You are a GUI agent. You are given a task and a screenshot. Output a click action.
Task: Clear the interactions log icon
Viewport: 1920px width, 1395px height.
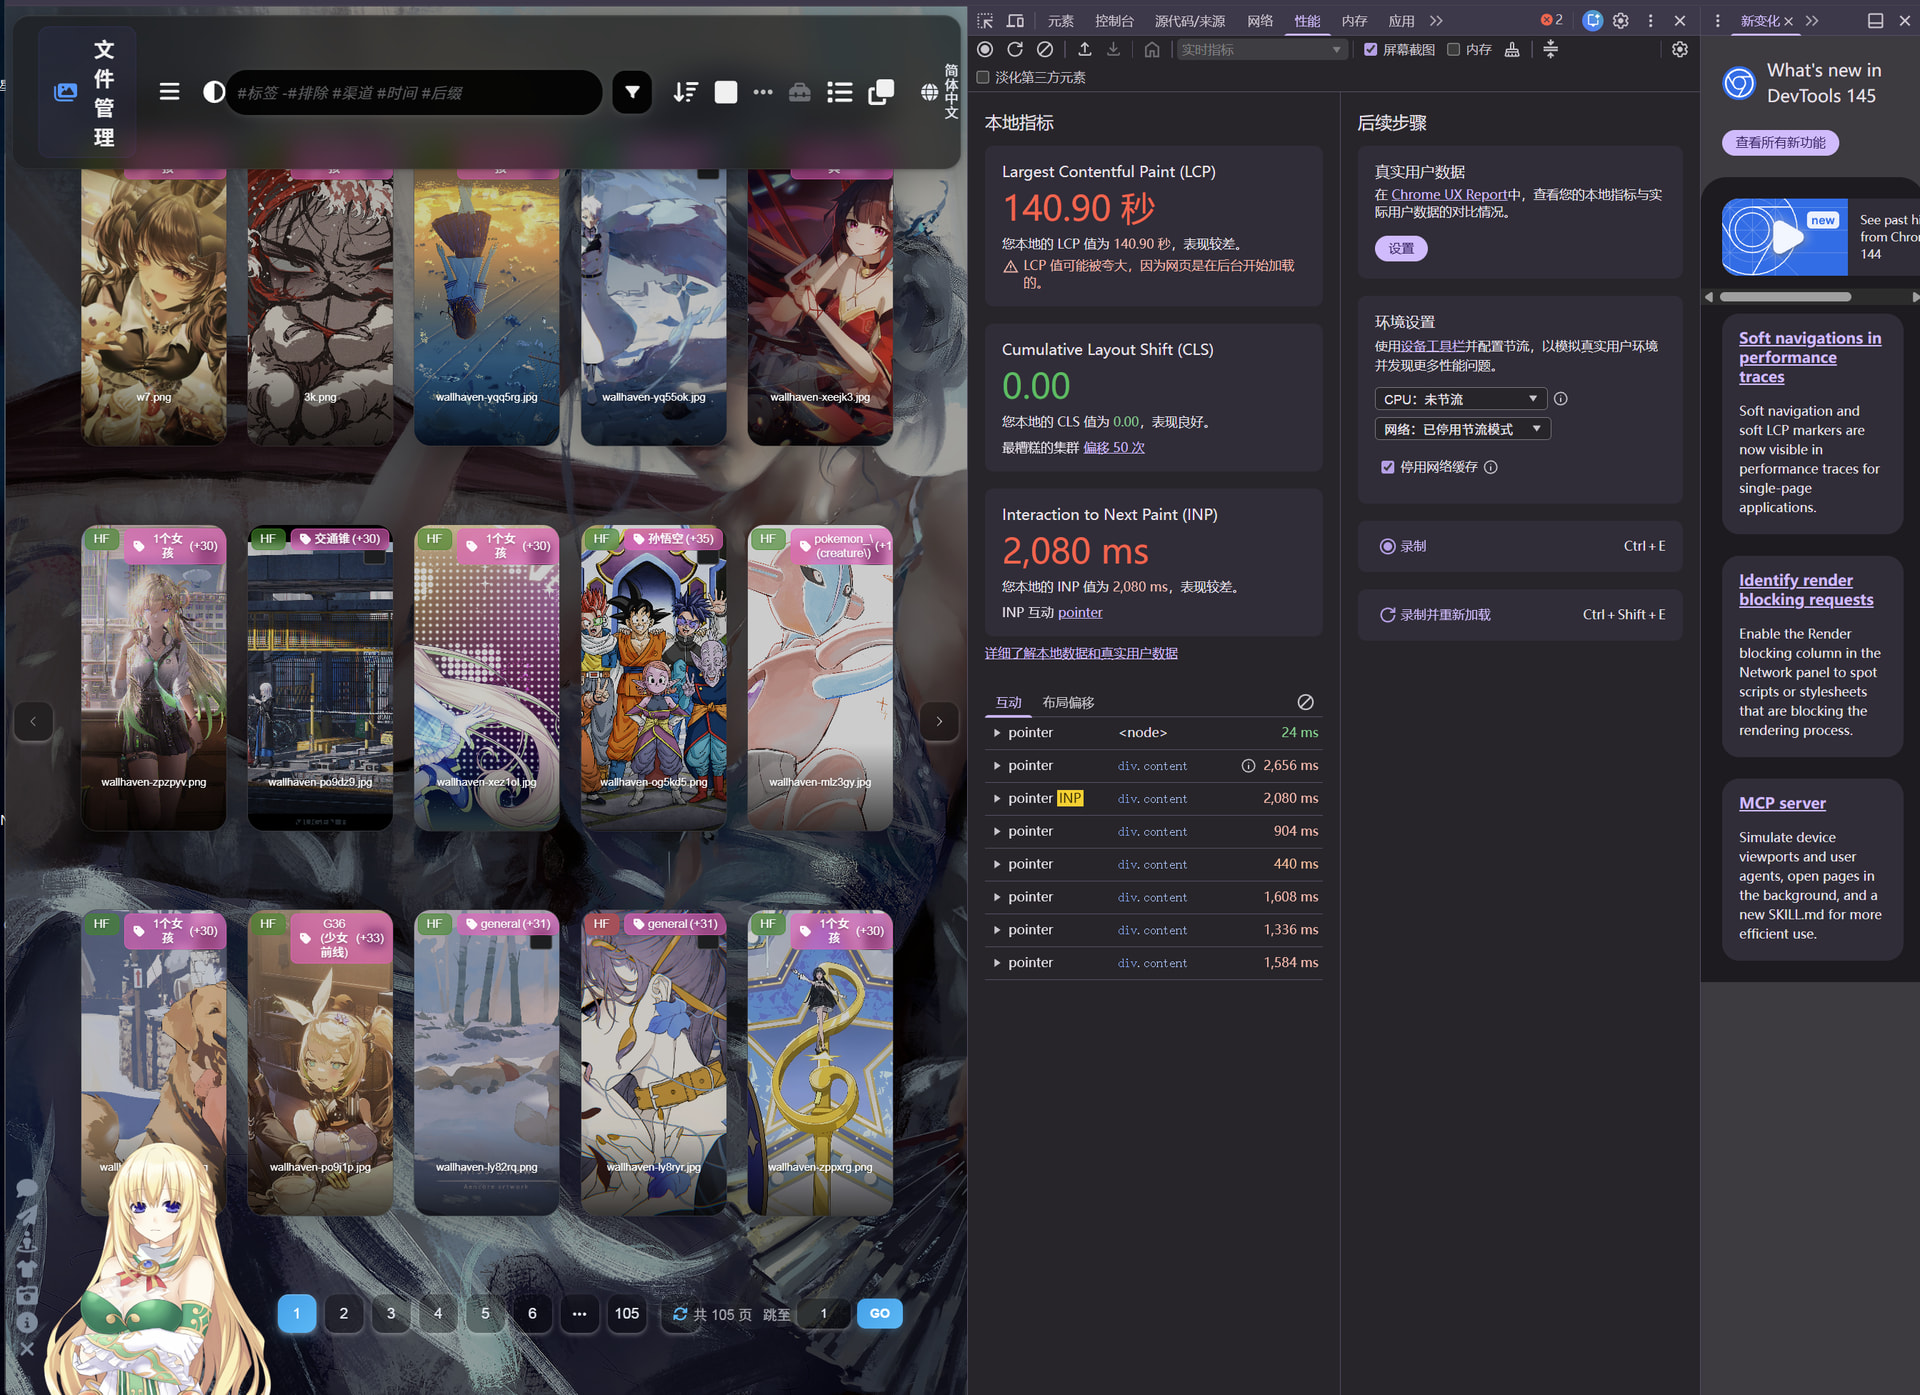click(1305, 702)
